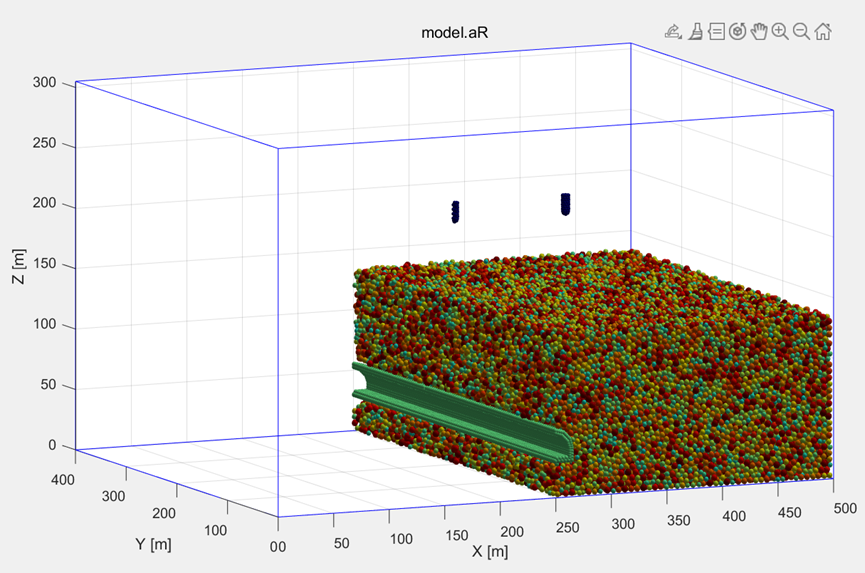865x573 pixels.
Task: Select the plot title model.aR
Action: (455, 32)
